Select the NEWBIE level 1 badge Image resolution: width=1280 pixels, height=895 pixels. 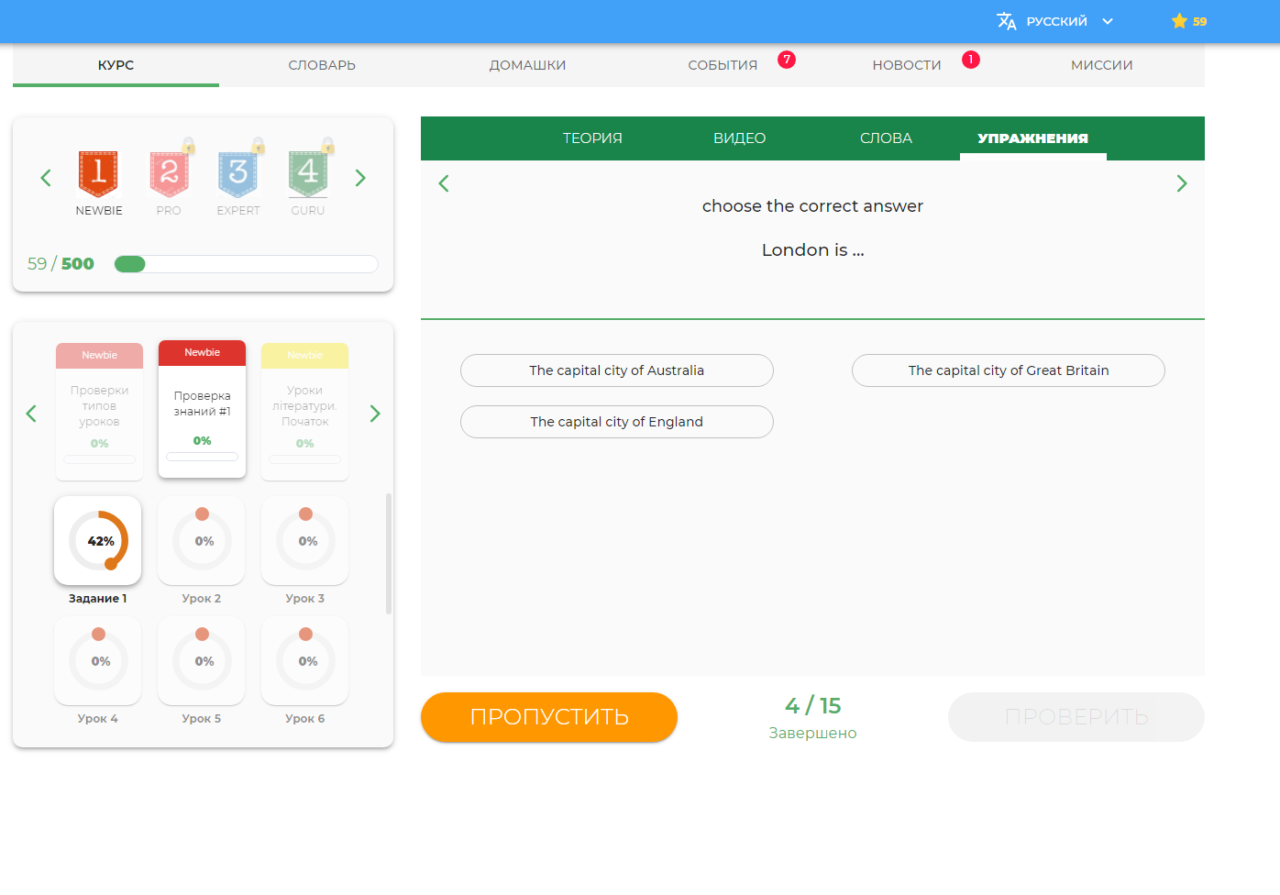pyautogui.click(x=98, y=174)
